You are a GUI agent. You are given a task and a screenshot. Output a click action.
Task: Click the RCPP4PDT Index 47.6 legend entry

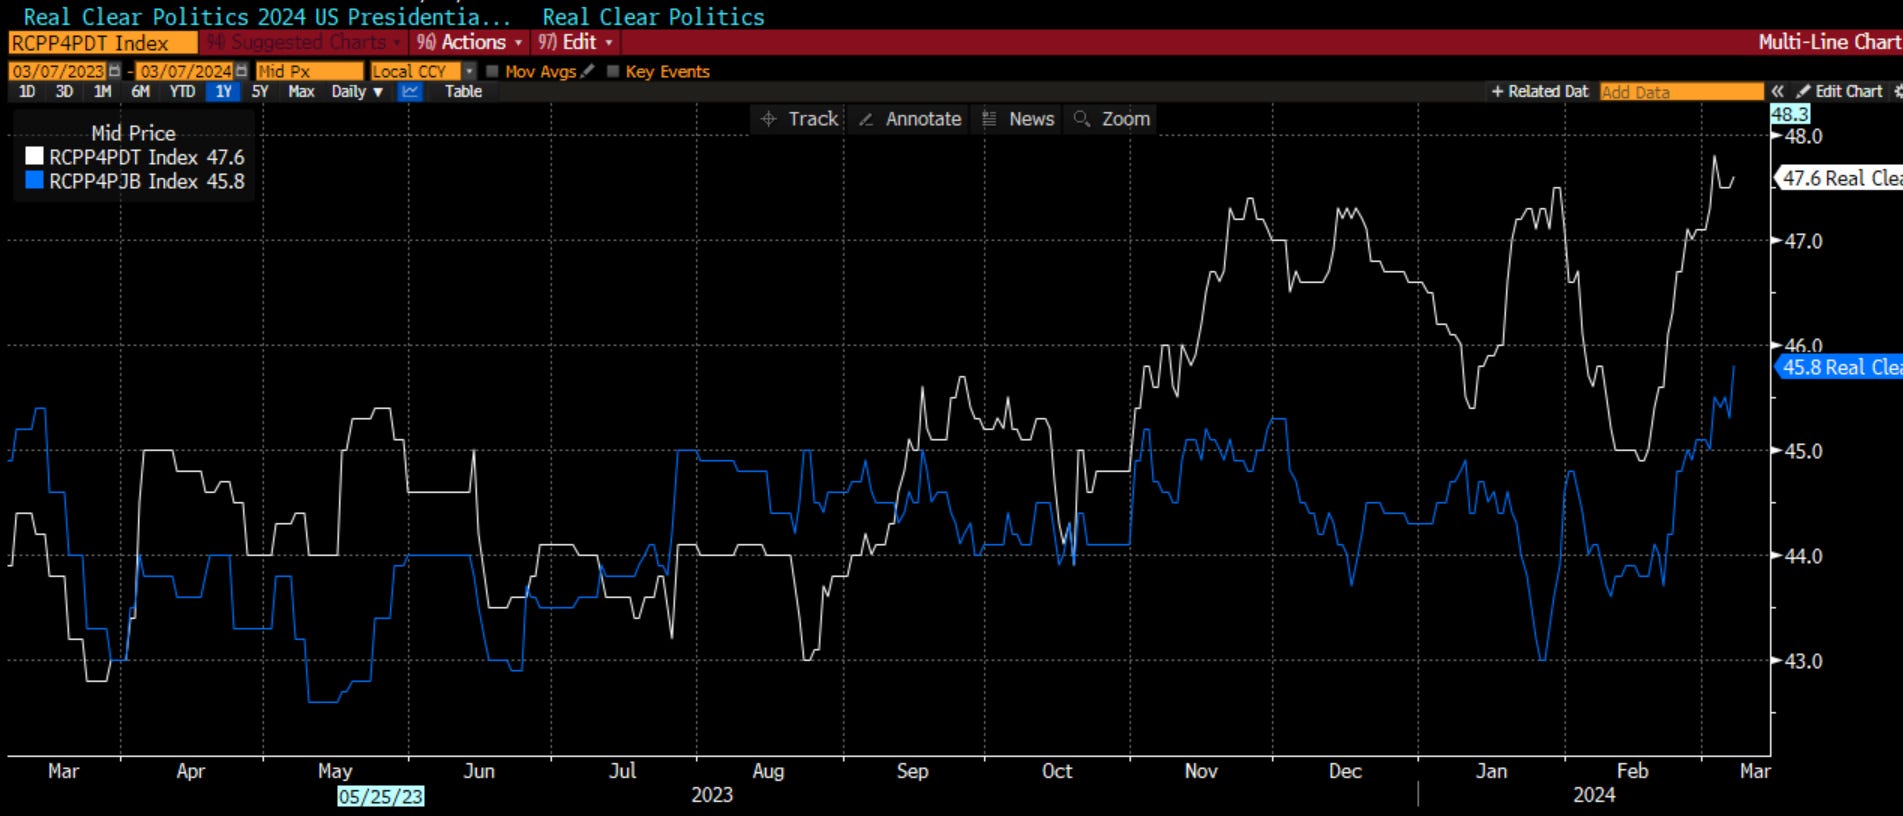[136, 157]
